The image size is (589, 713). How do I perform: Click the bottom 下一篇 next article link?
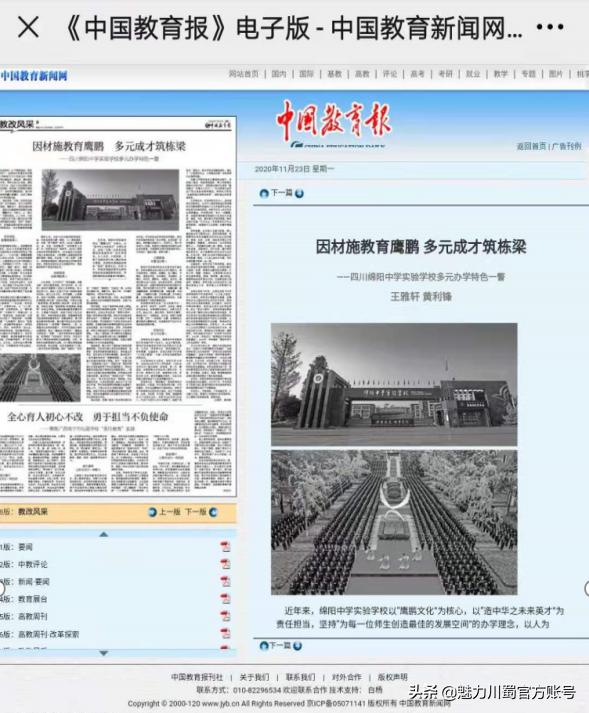pyautogui.click(x=280, y=645)
